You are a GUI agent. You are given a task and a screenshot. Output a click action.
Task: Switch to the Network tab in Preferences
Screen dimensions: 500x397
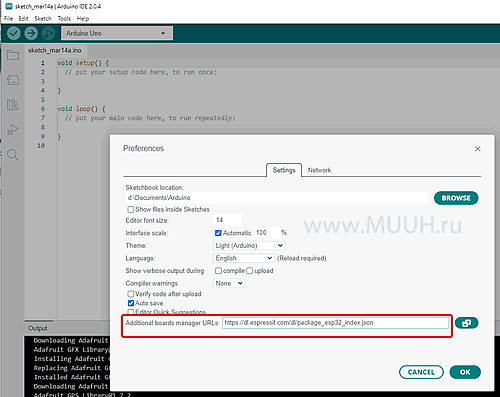coord(319,170)
